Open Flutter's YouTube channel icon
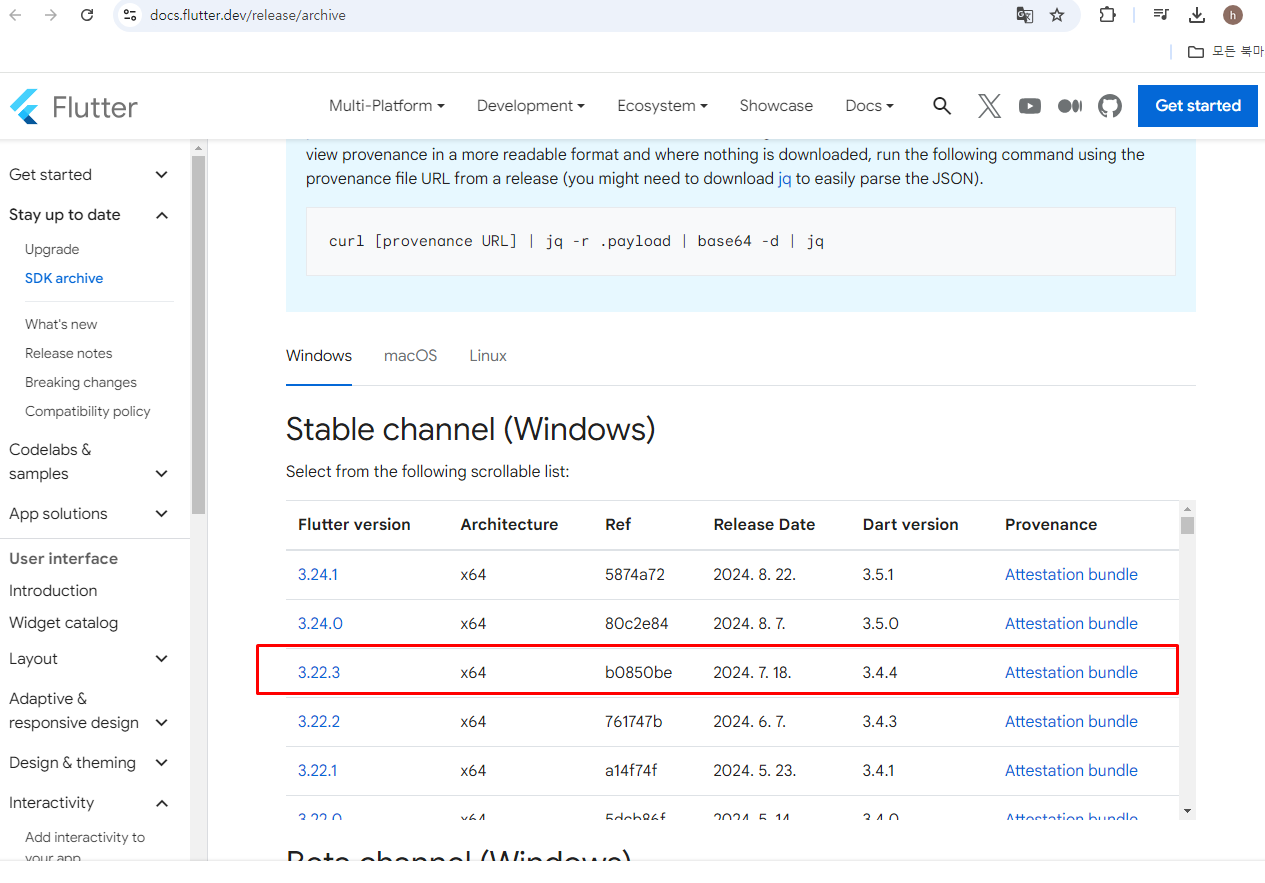This screenshot has width=1265, height=883. tap(1030, 106)
